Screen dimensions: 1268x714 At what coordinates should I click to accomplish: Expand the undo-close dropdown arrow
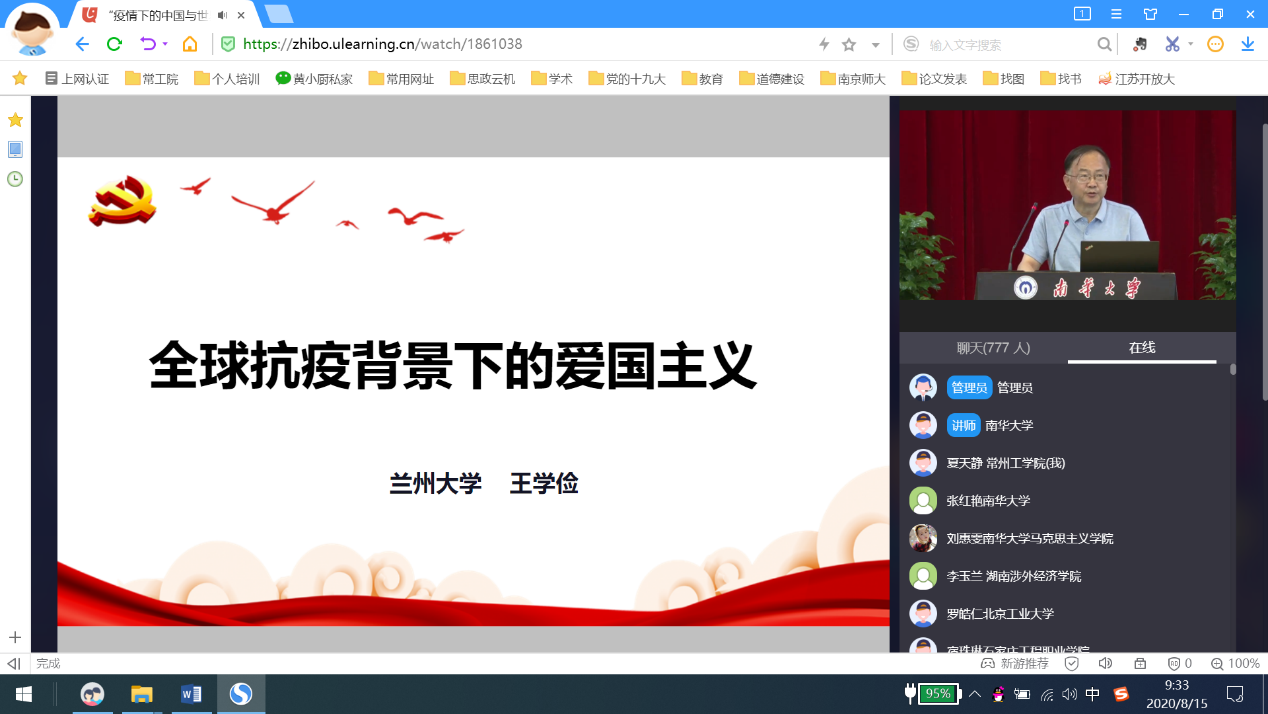pyautogui.click(x=165, y=44)
